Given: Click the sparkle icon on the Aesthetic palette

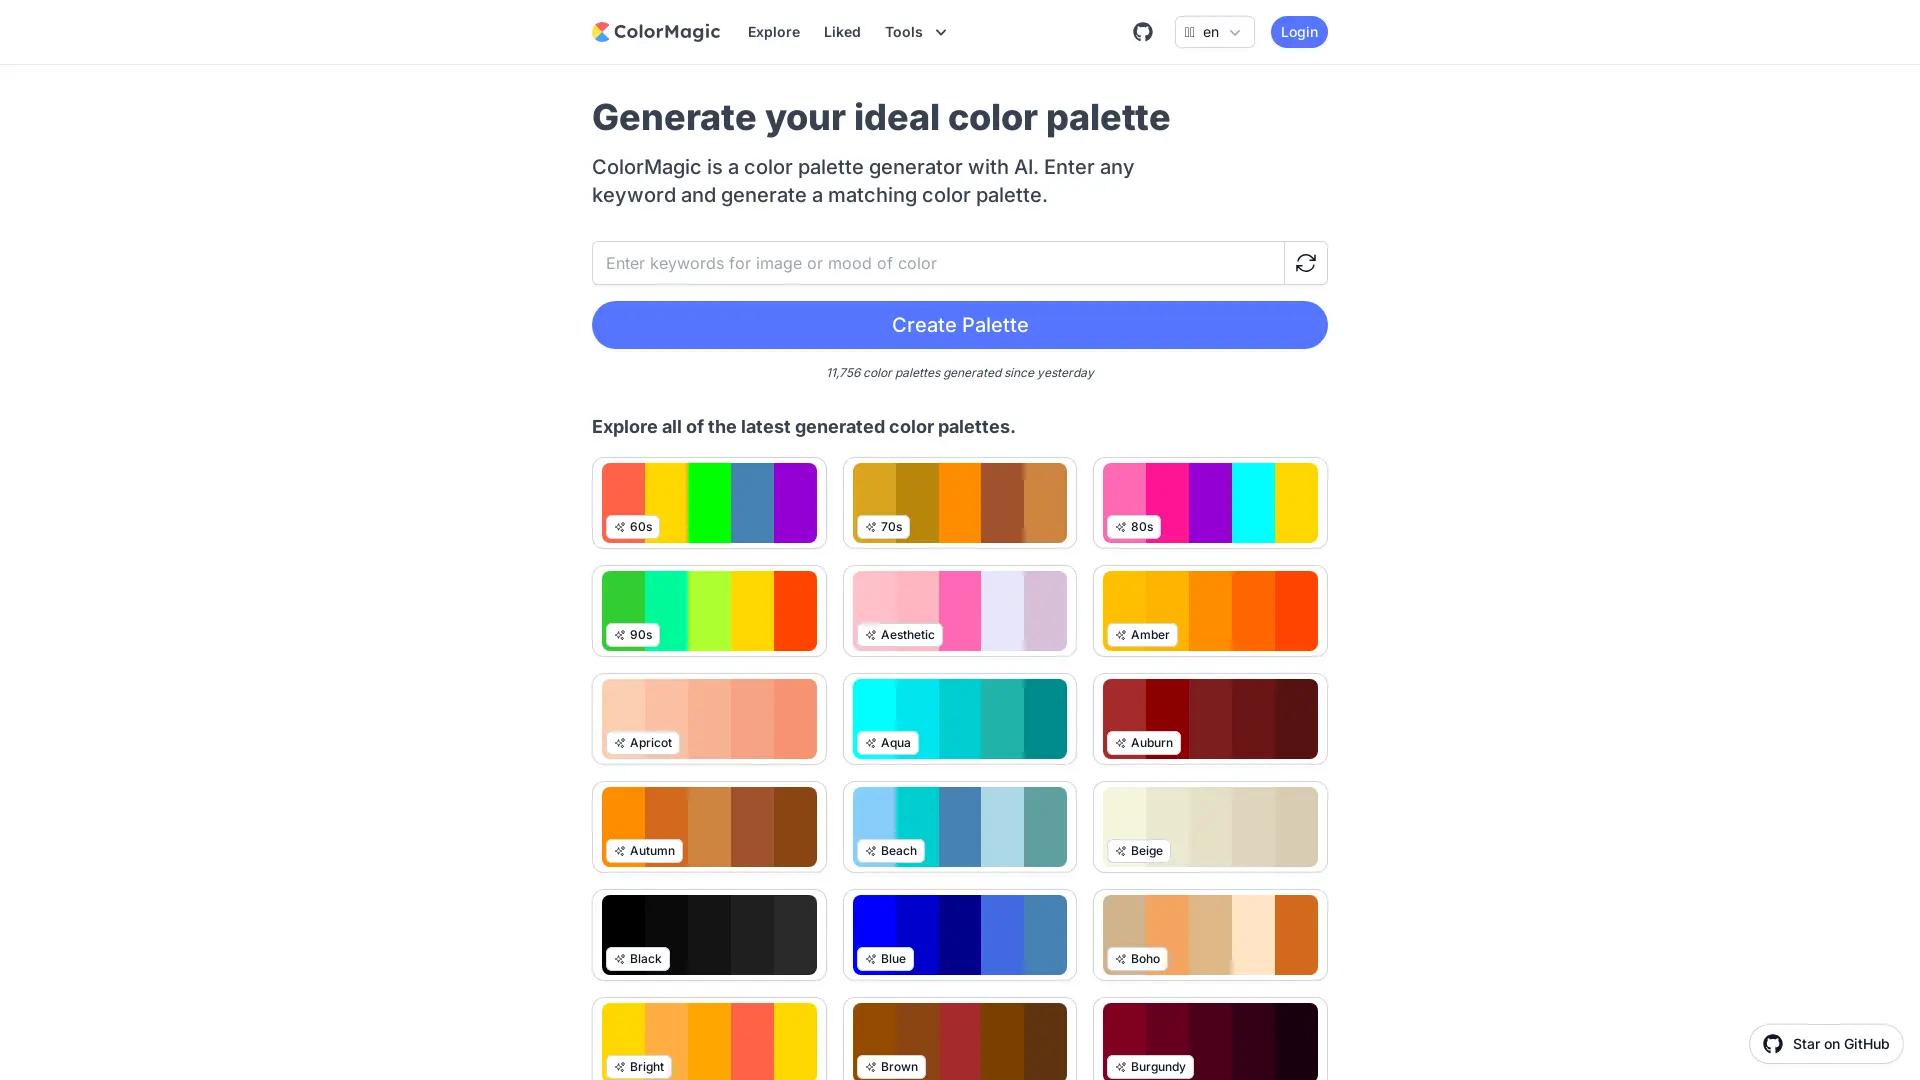Looking at the screenshot, I should 871,634.
